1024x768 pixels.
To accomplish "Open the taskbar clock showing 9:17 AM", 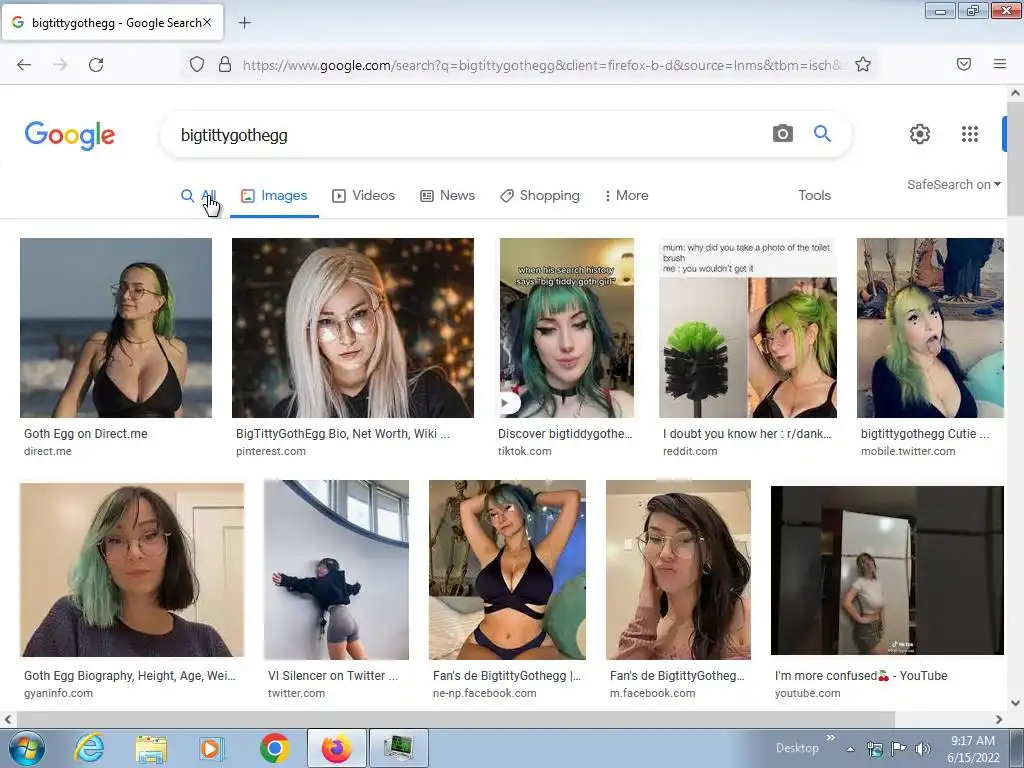I will point(973,749).
